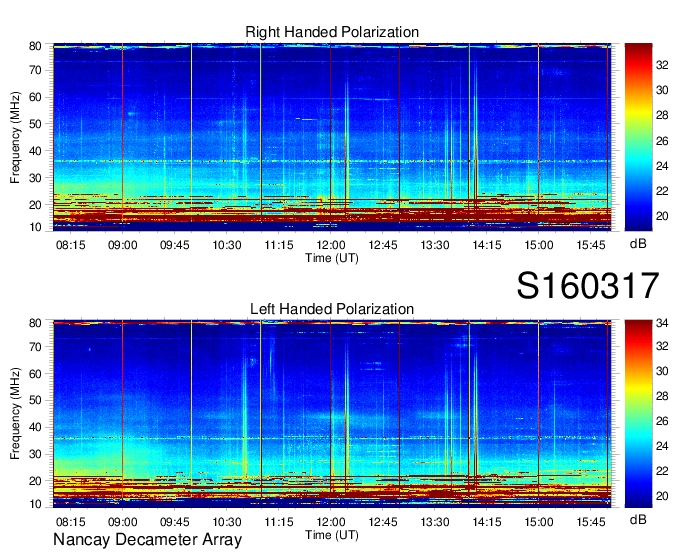Click the 80 MHz label on top plot

pyautogui.click(x=35, y=46)
